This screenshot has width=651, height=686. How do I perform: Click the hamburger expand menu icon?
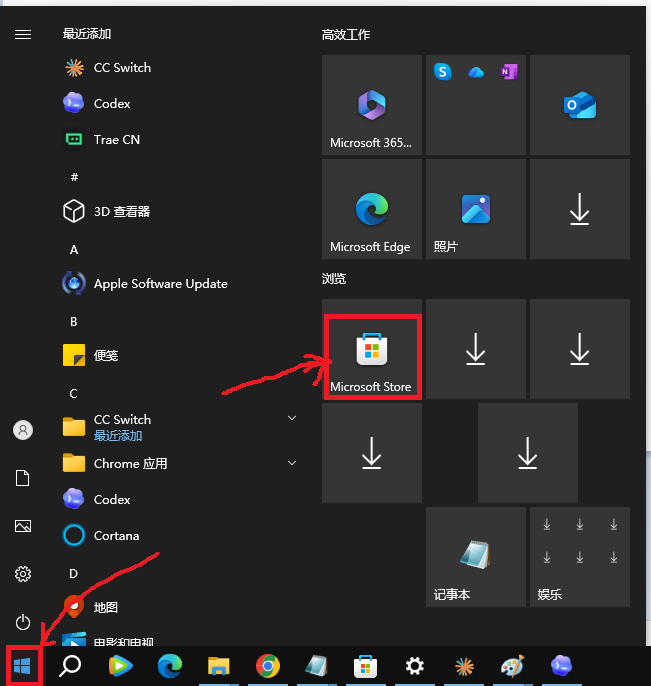tap(23, 34)
